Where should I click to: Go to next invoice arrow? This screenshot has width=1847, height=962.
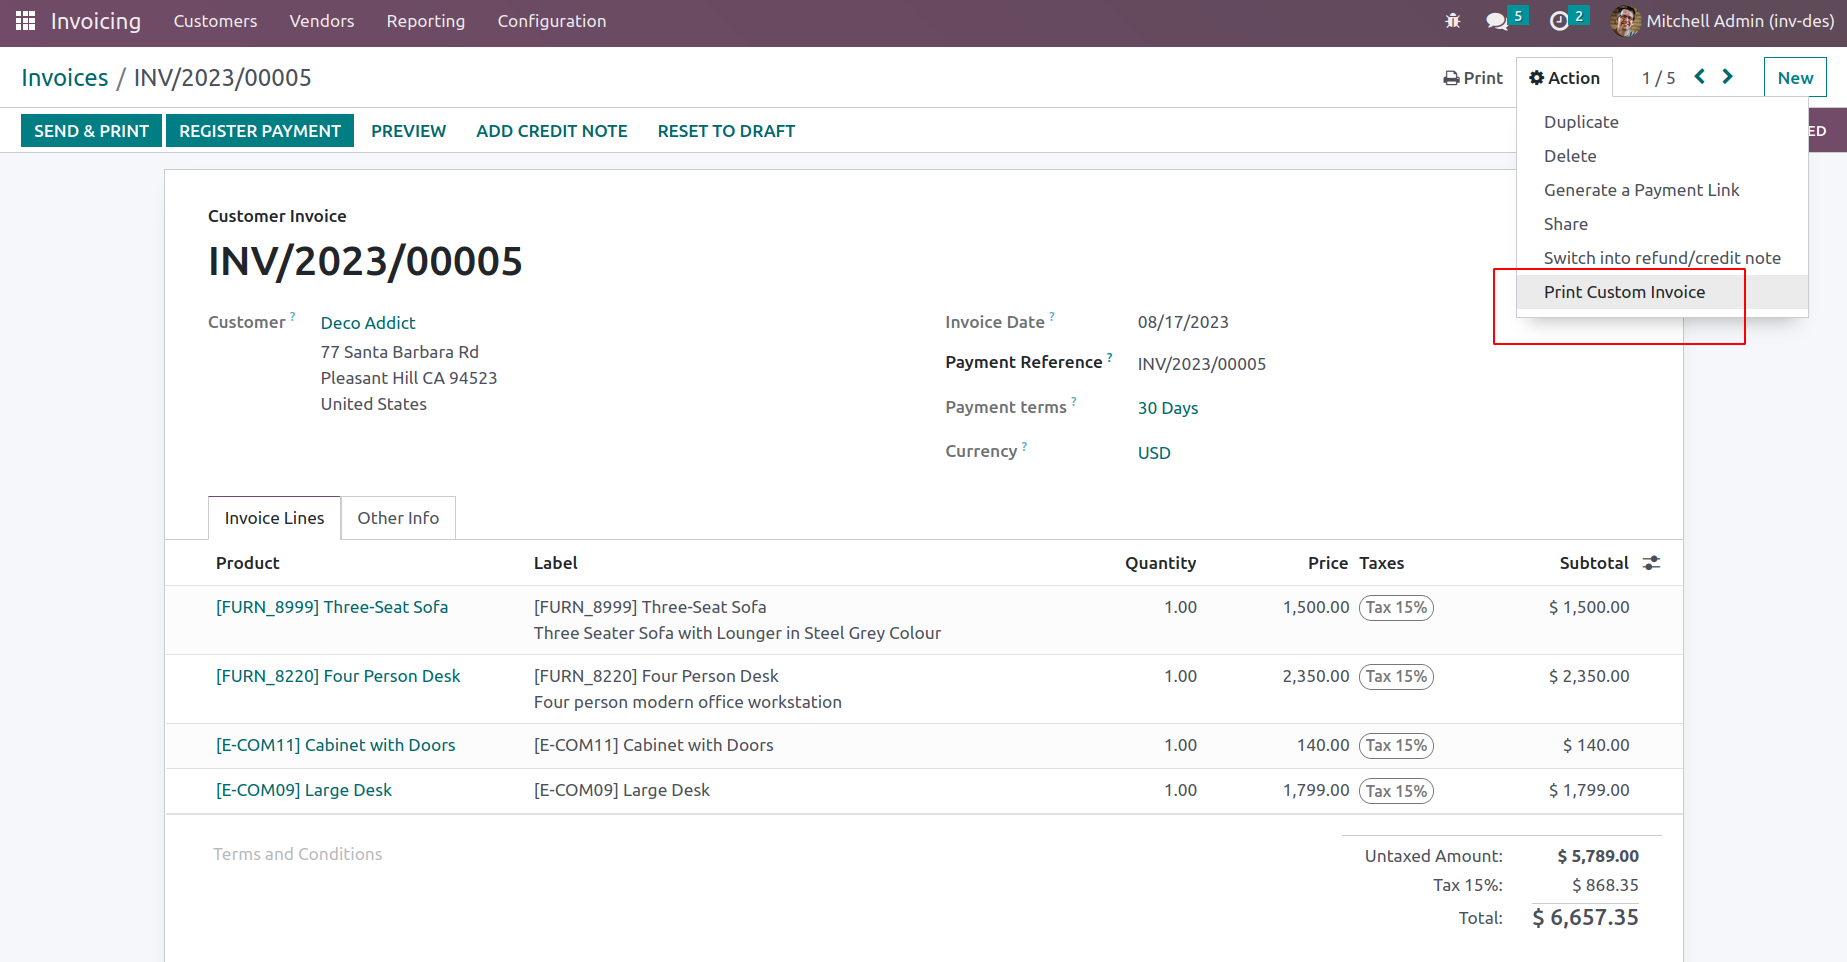(x=1727, y=77)
